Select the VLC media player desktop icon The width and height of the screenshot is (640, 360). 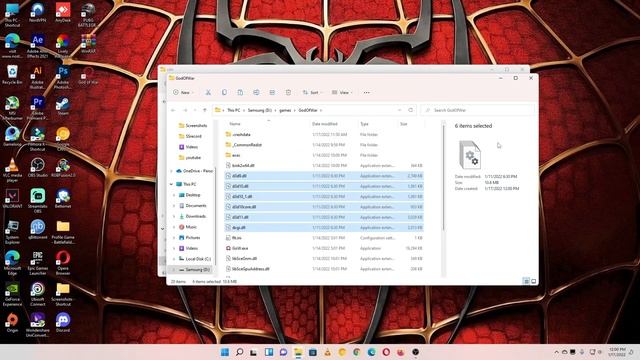click(12, 170)
